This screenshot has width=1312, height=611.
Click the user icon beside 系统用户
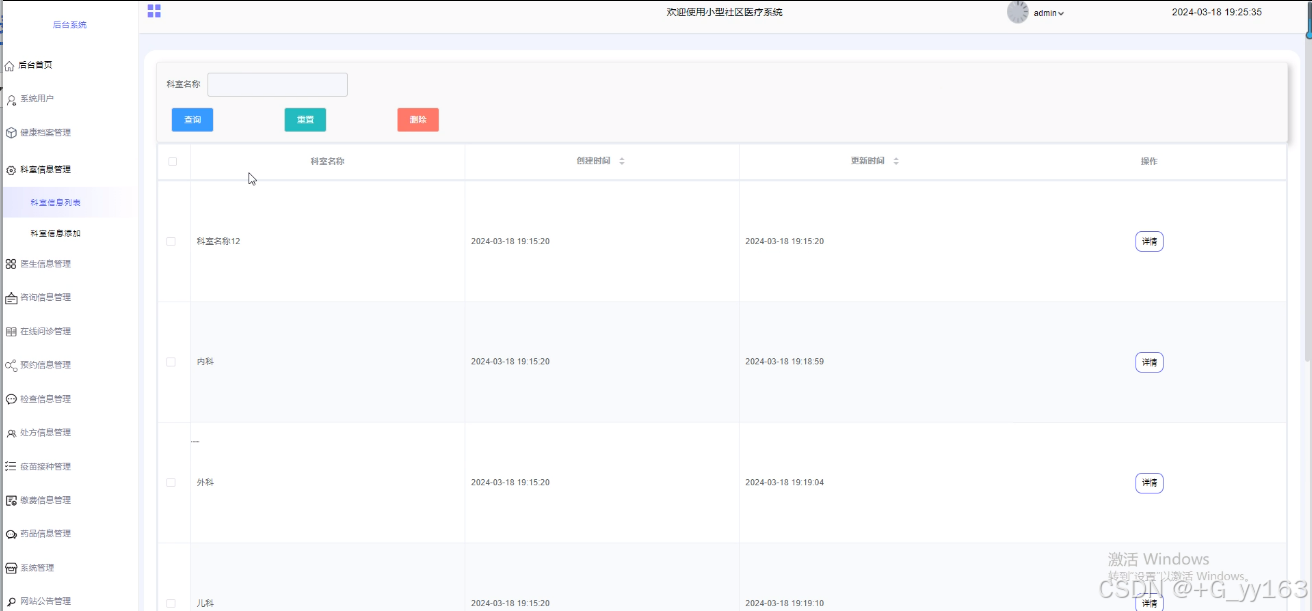click(x=11, y=100)
